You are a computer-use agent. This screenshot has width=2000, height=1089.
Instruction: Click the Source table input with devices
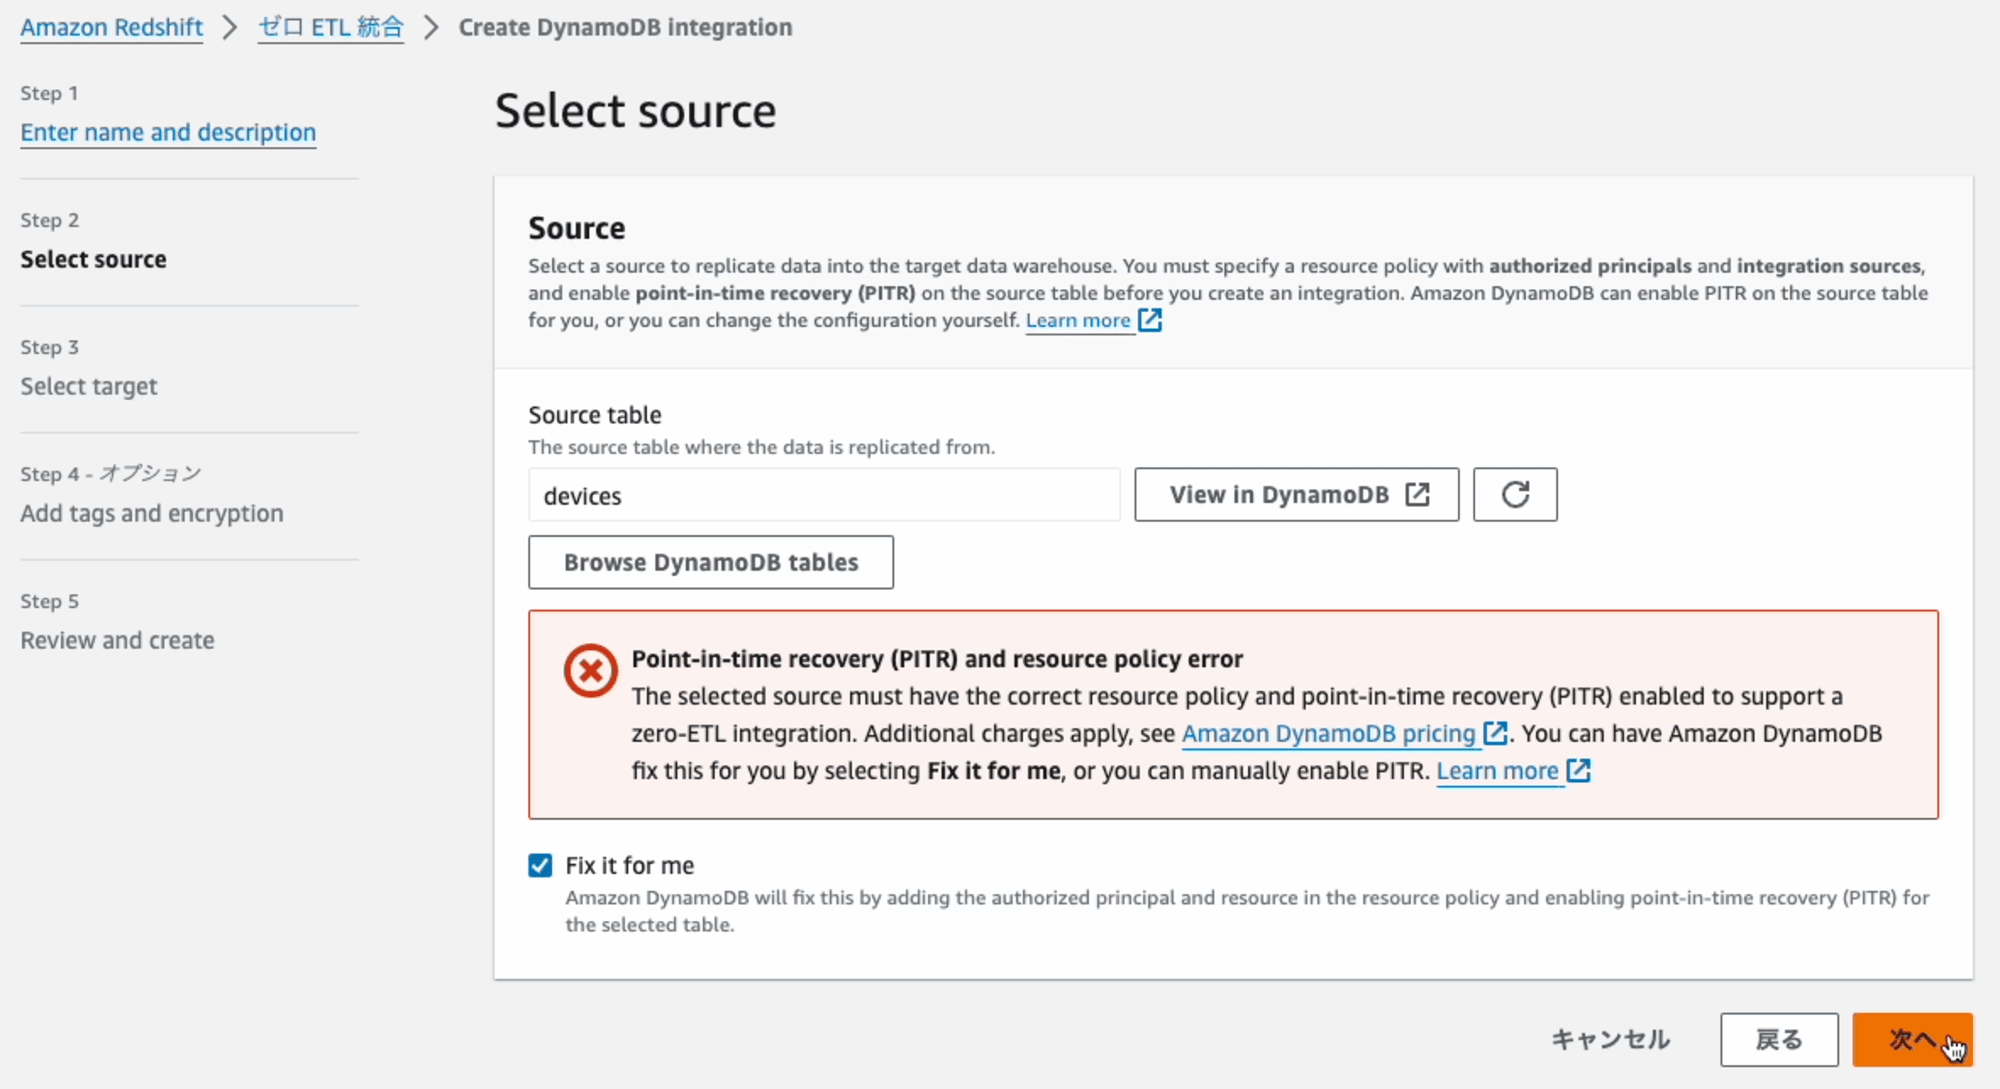pyautogui.click(x=824, y=495)
